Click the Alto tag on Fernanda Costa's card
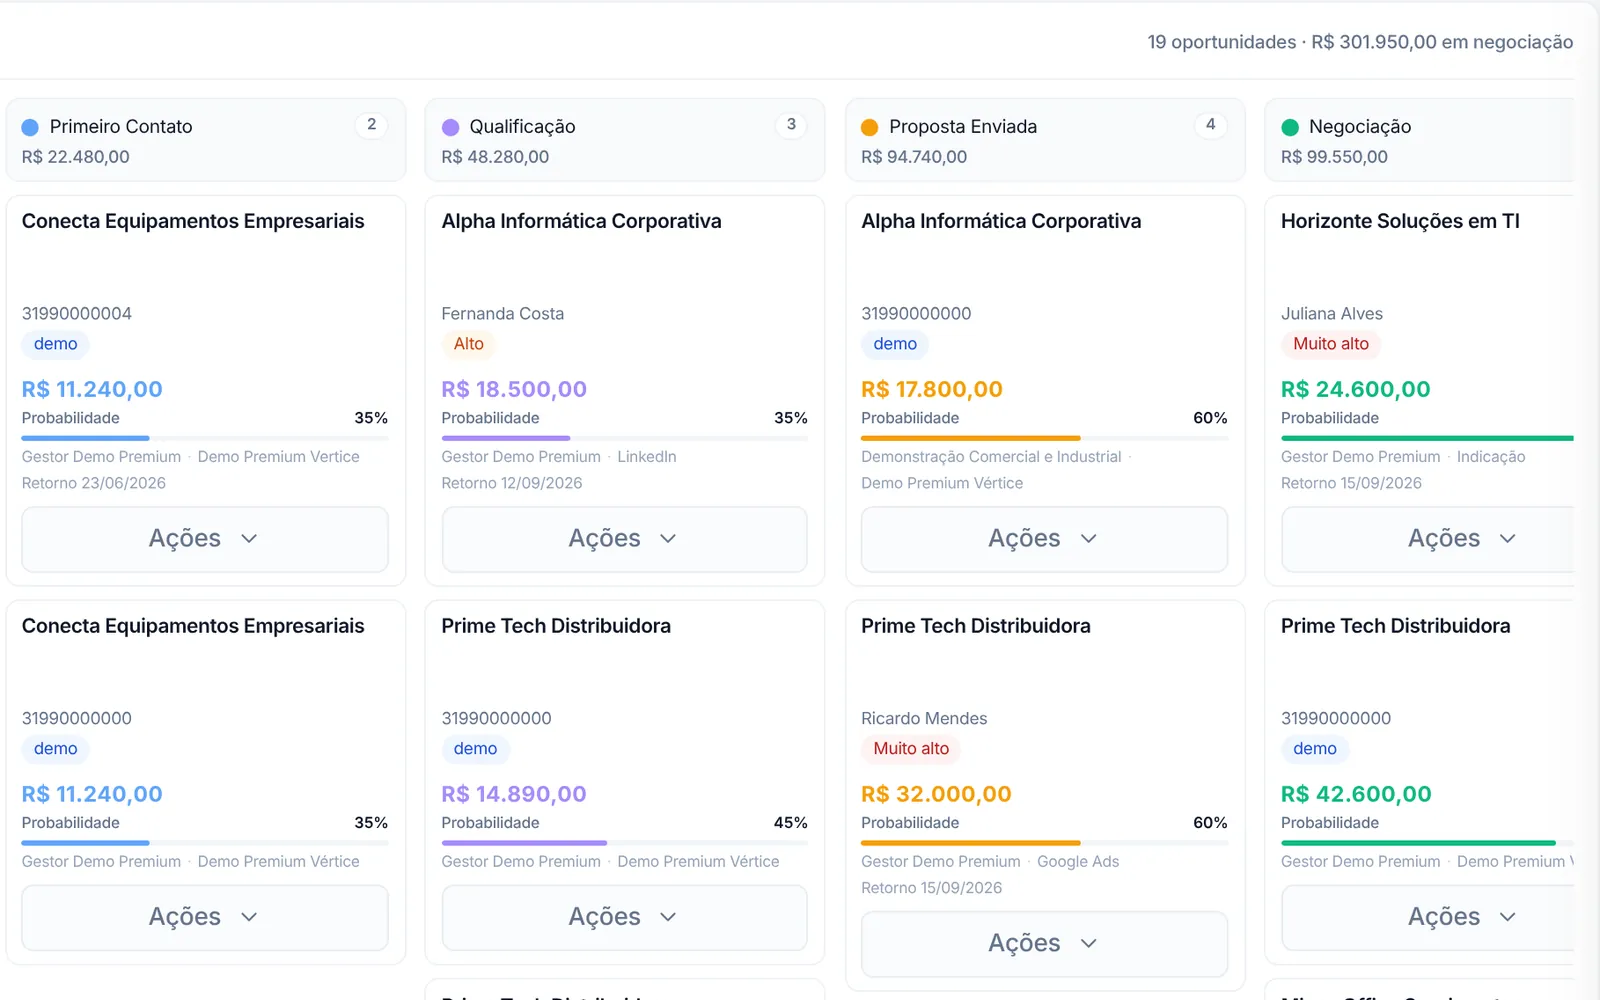 tap(468, 344)
